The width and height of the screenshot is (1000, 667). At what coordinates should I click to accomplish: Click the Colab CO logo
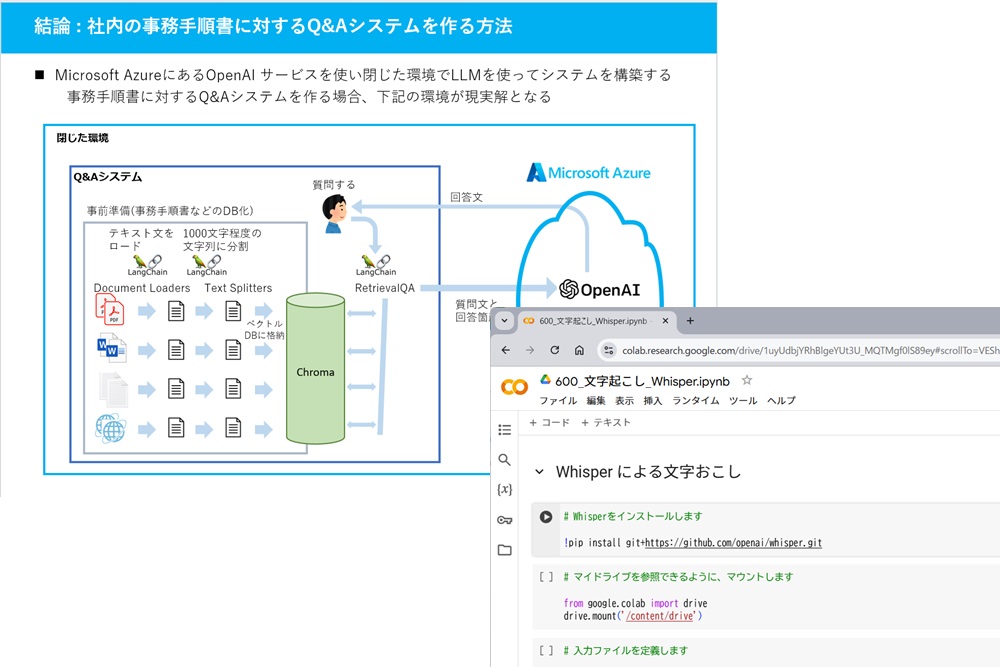(x=514, y=386)
